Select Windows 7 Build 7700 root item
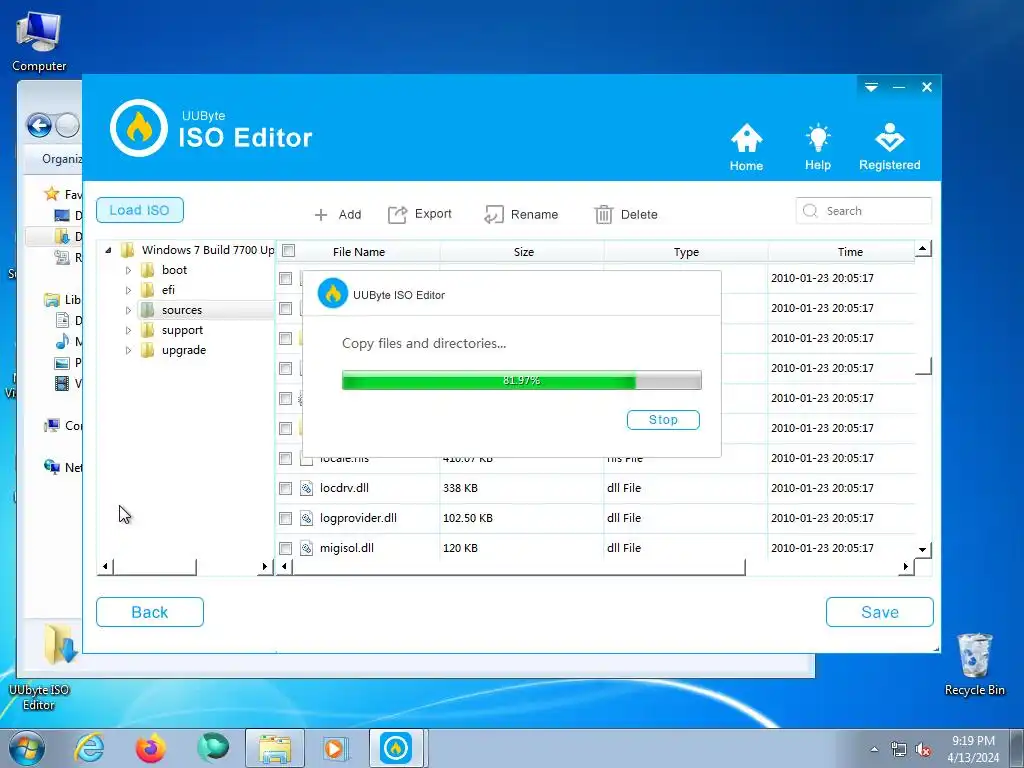The image size is (1024, 768). tap(208, 250)
